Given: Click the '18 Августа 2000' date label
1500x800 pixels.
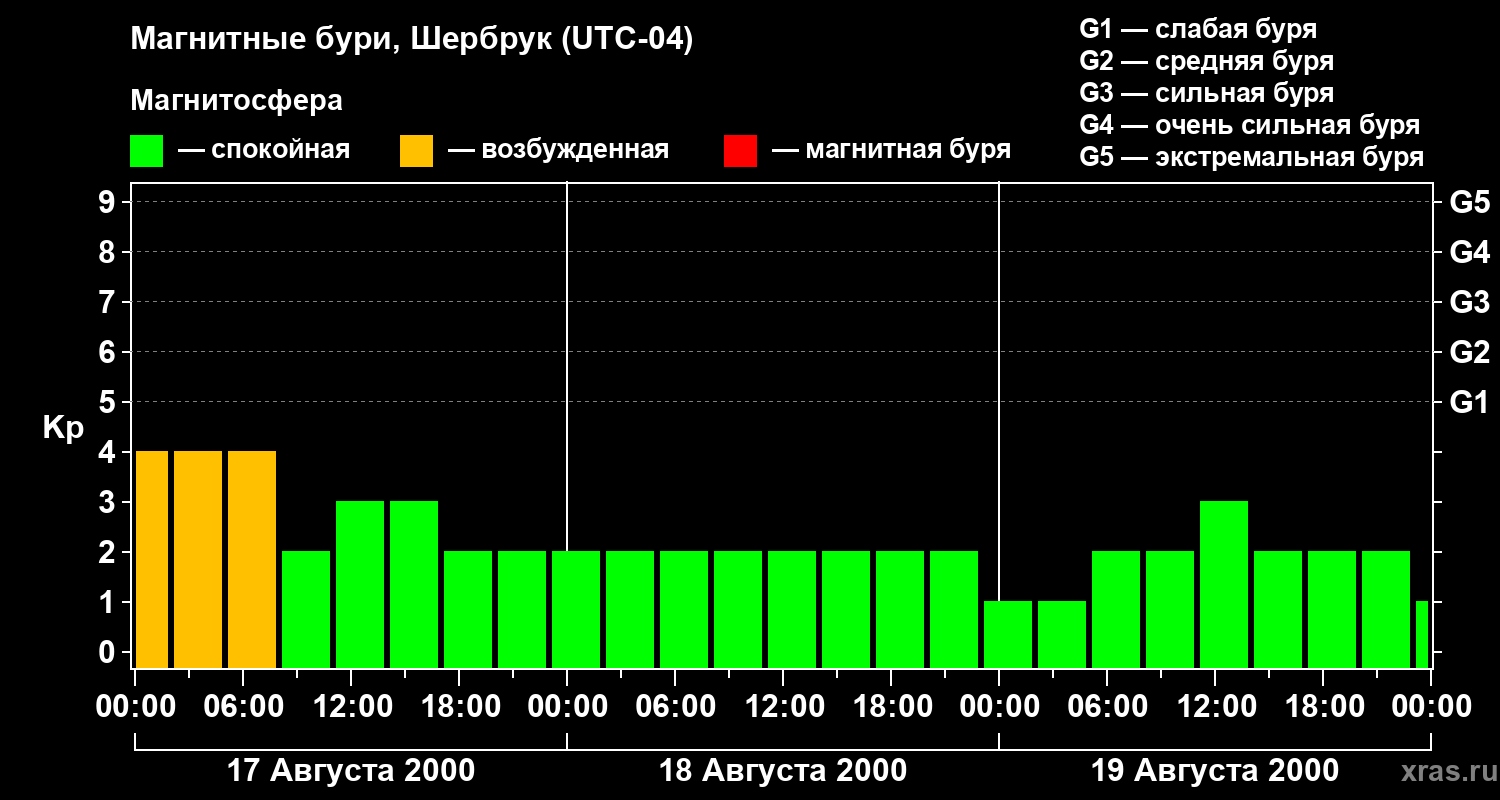Looking at the screenshot, I should coord(783,771).
